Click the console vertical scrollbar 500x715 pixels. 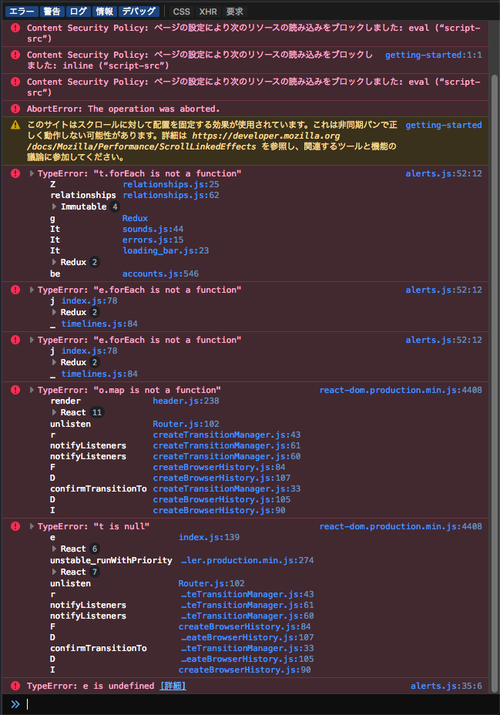pos(494,374)
